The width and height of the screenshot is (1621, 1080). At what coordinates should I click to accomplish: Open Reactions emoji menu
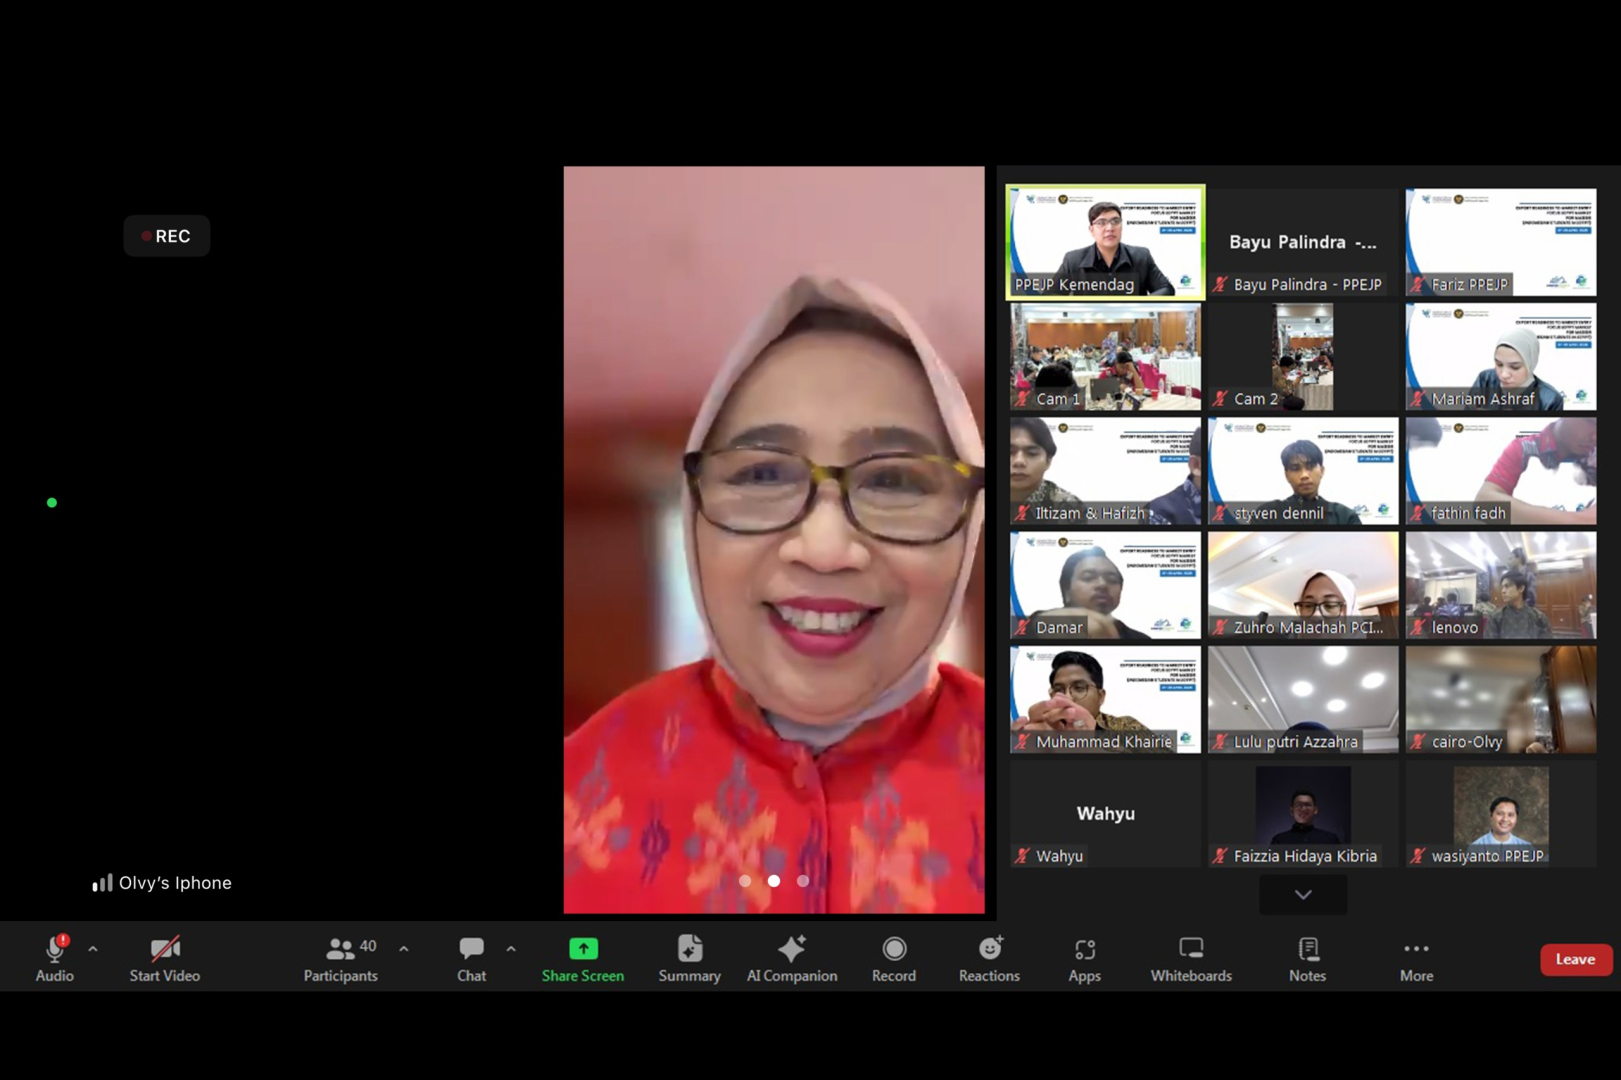pyautogui.click(x=988, y=958)
